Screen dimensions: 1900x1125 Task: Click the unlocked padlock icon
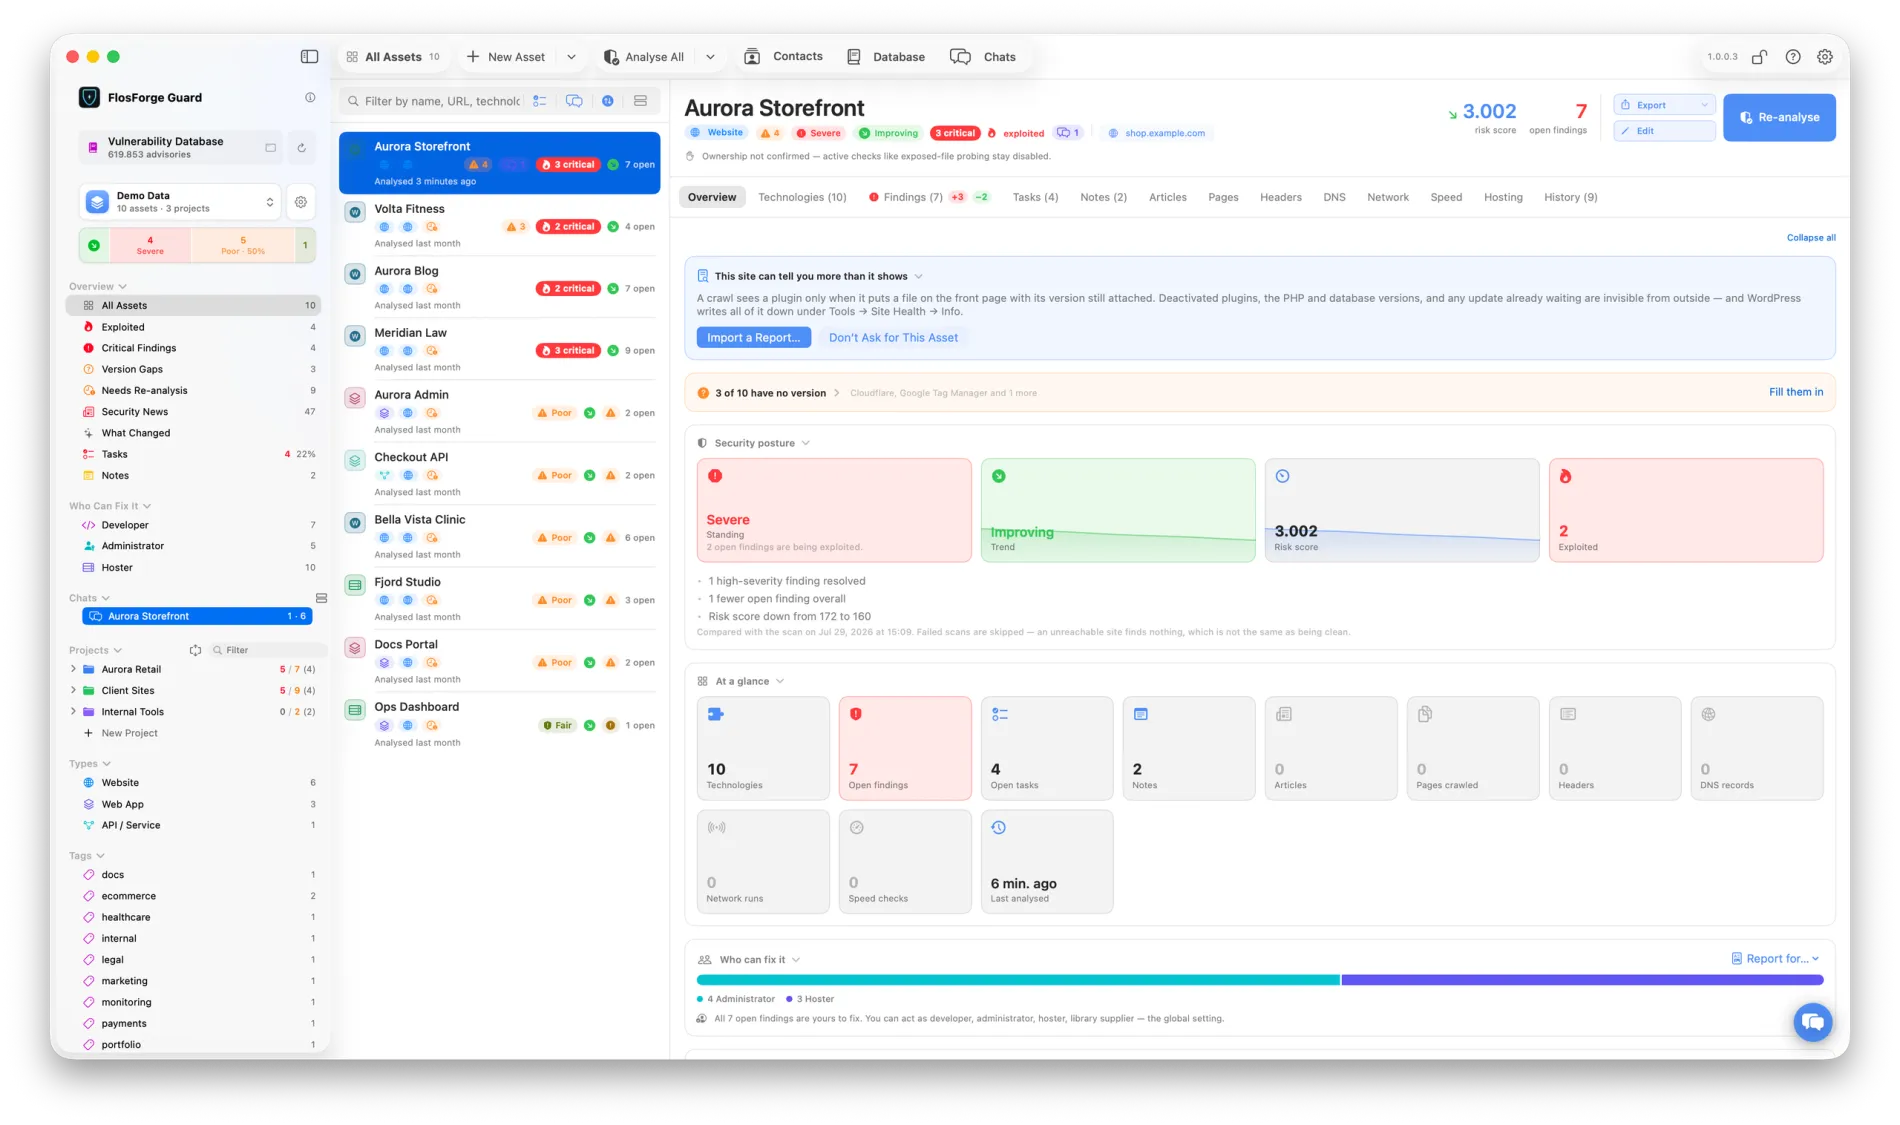[1759, 57]
